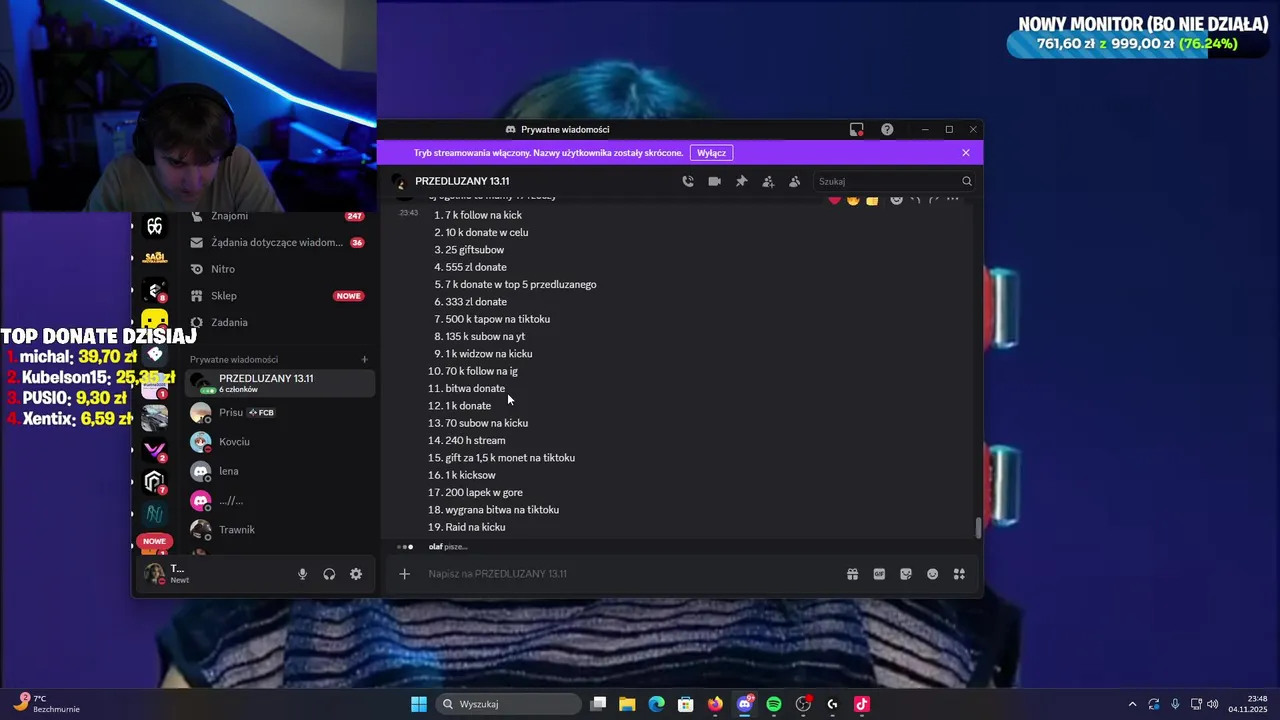Click the taskbar Wyszukaj search box
Viewport: 1280px width, 720px height.
pos(510,704)
